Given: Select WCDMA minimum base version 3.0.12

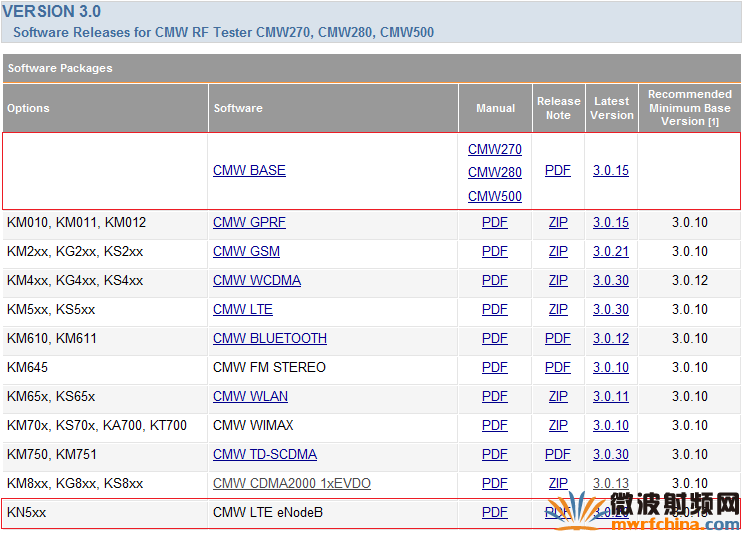Looking at the screenshot, I should (689, 280).
